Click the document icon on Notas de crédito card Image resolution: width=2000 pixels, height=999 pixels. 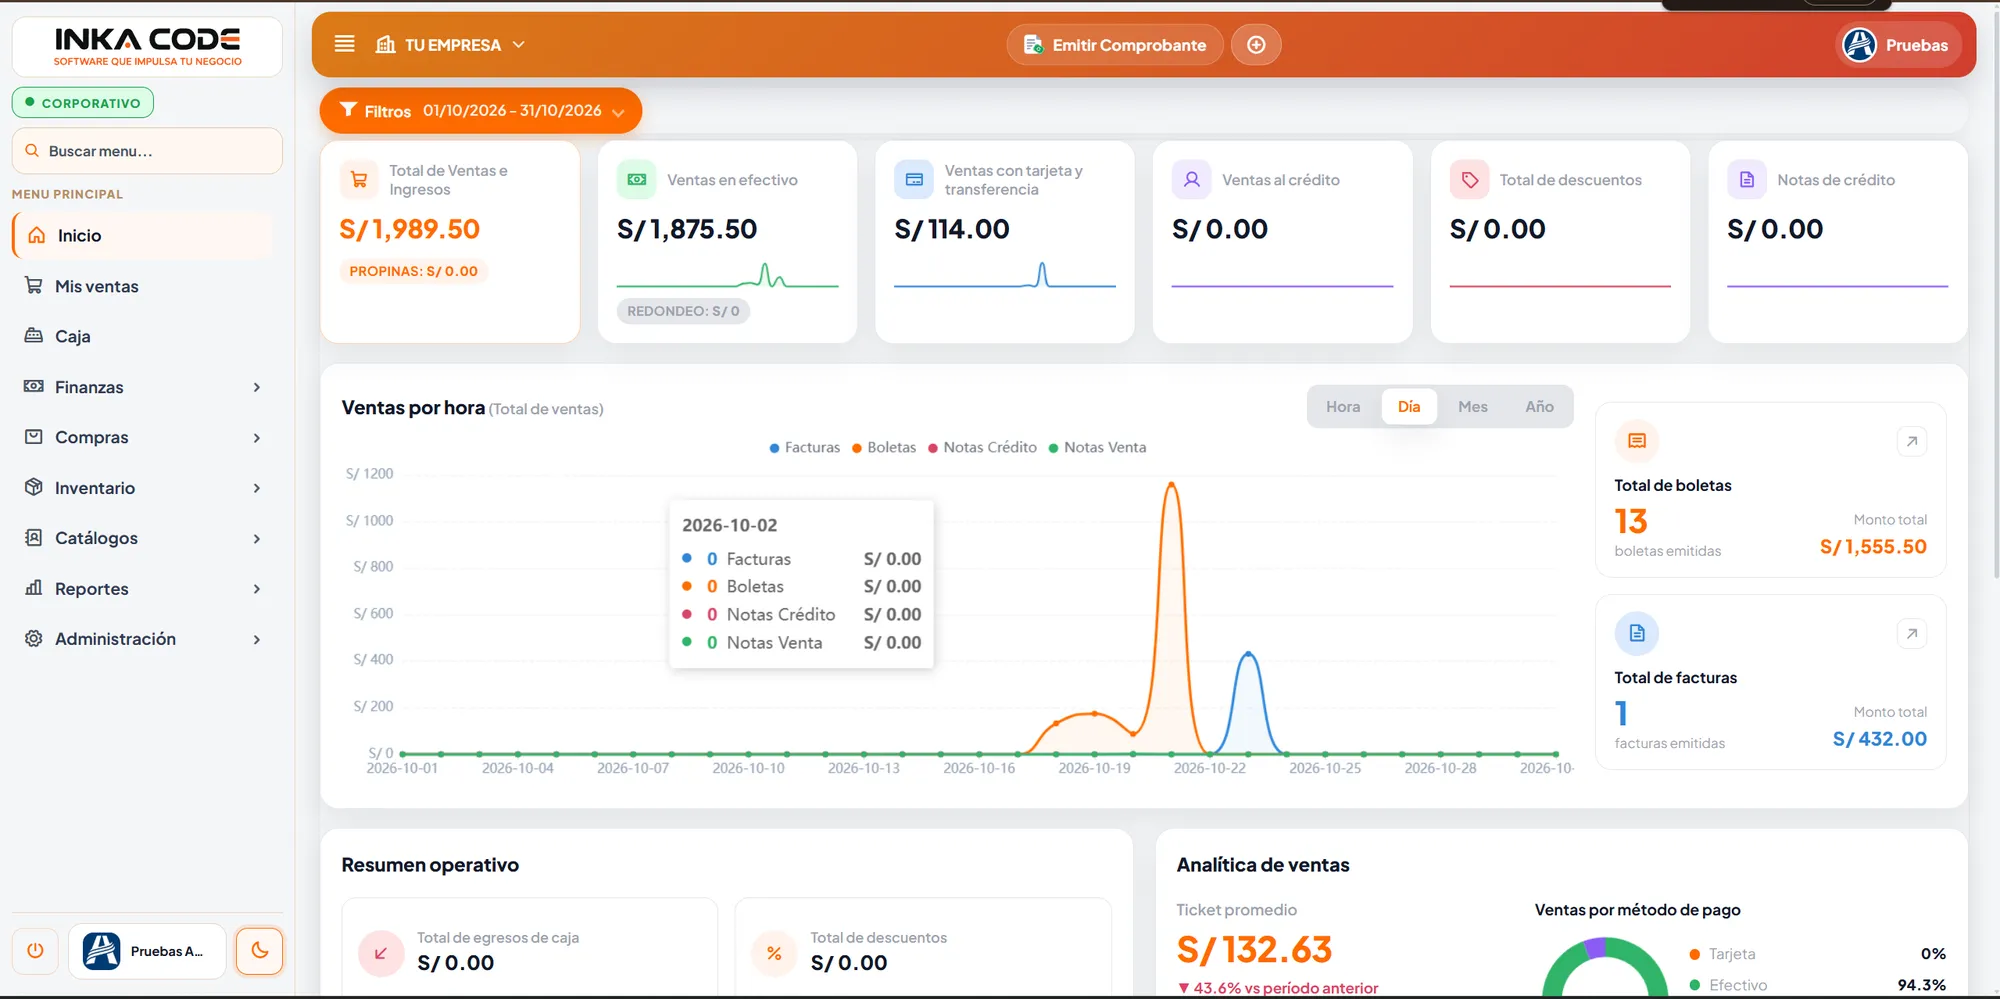(1747, 180)
